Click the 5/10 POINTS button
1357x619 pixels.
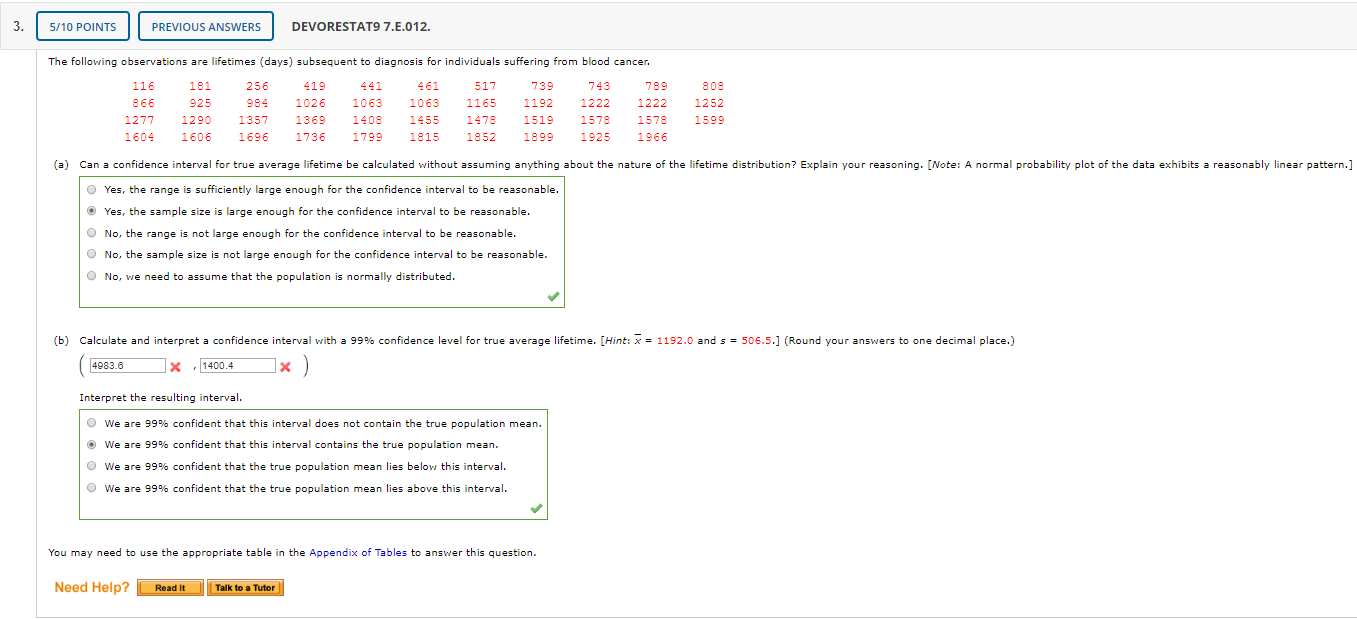point(82,26)
